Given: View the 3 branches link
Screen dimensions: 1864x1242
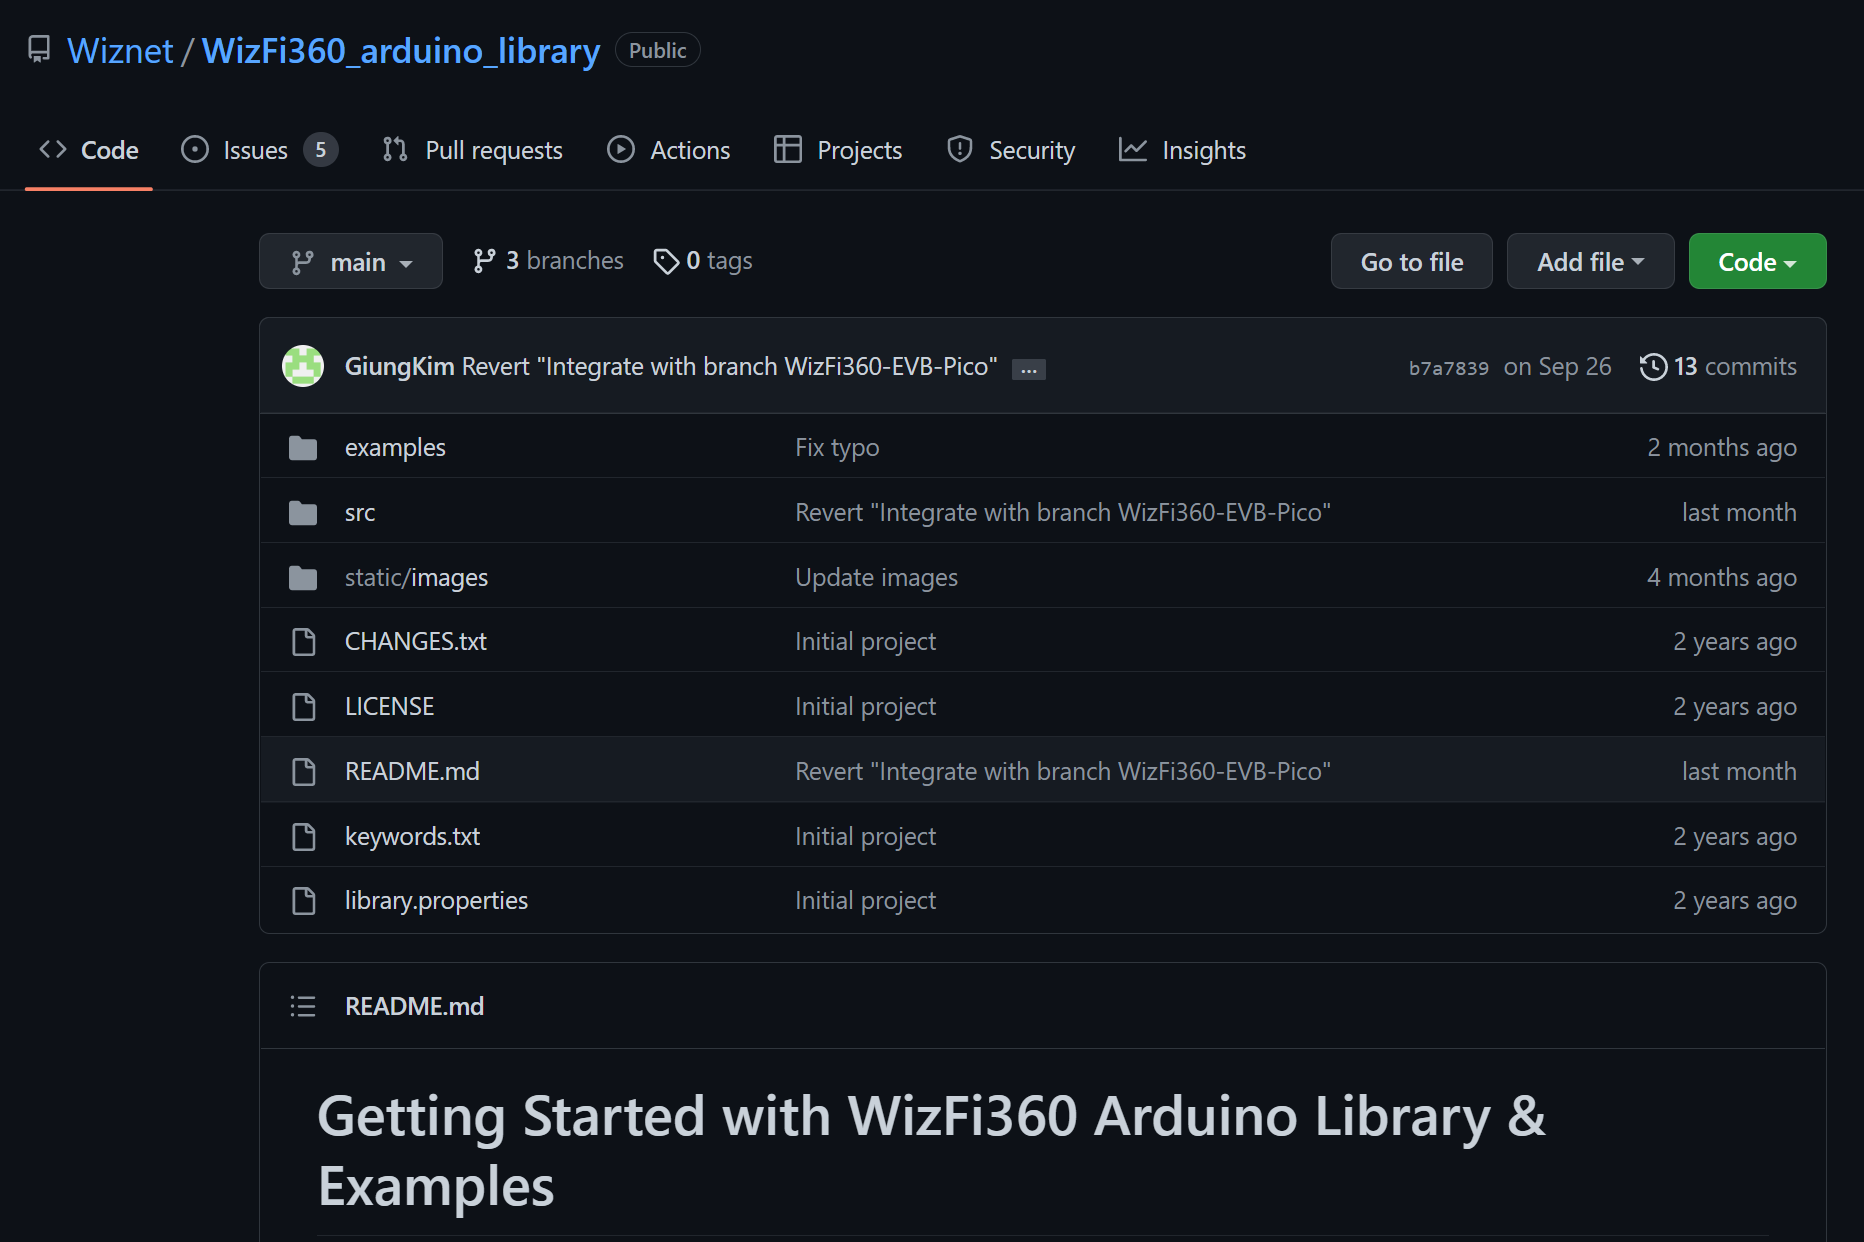Looking at the screenshot, I should point(548,261).
